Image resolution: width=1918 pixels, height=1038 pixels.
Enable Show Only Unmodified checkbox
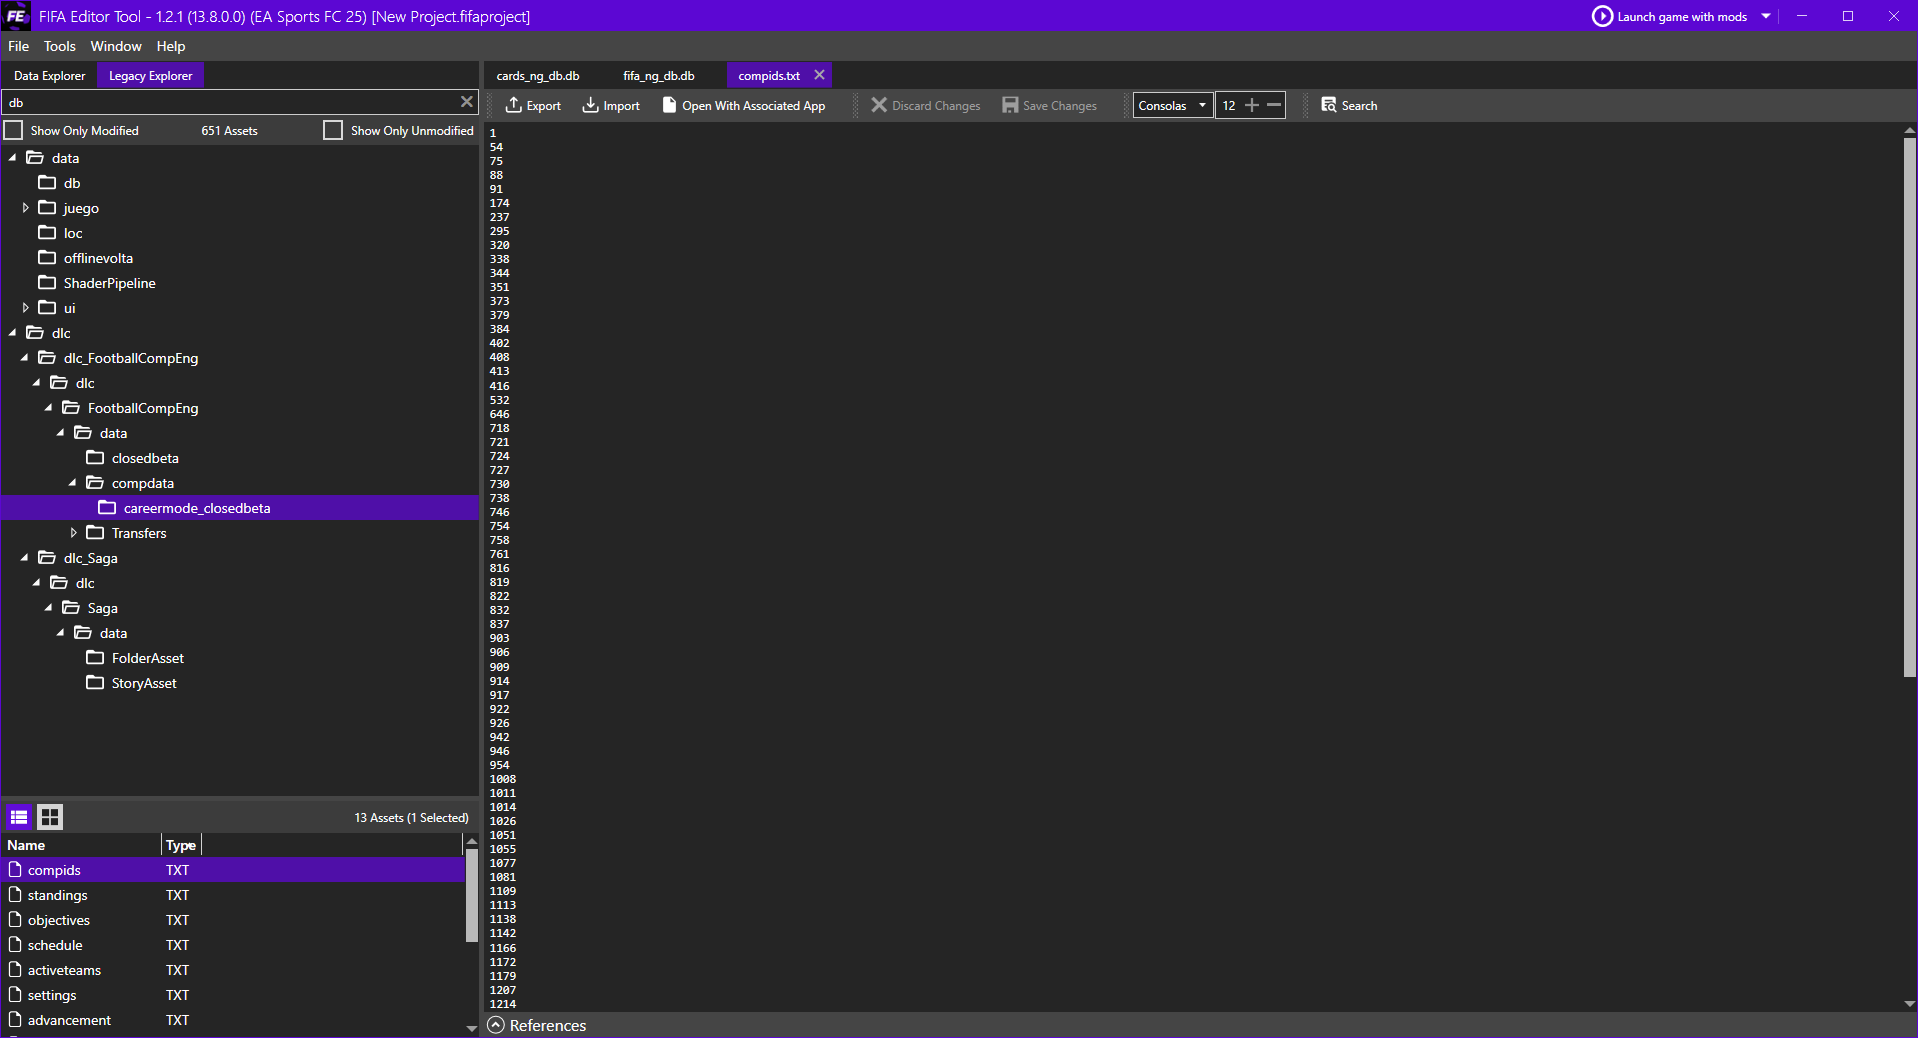click(x=333, y=130)
